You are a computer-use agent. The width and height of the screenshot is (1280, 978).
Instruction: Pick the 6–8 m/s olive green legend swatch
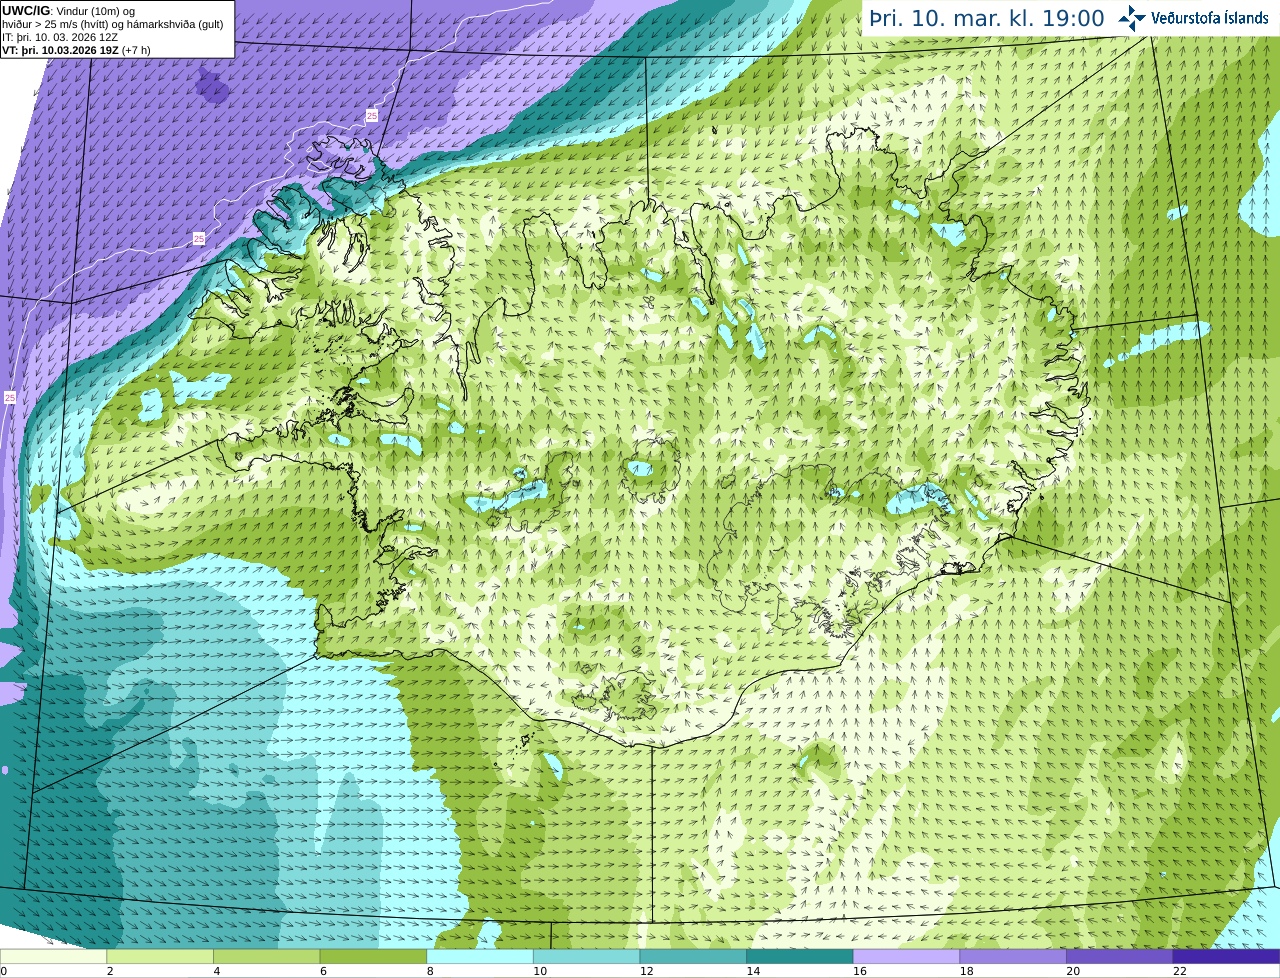[x=373, y=956]
